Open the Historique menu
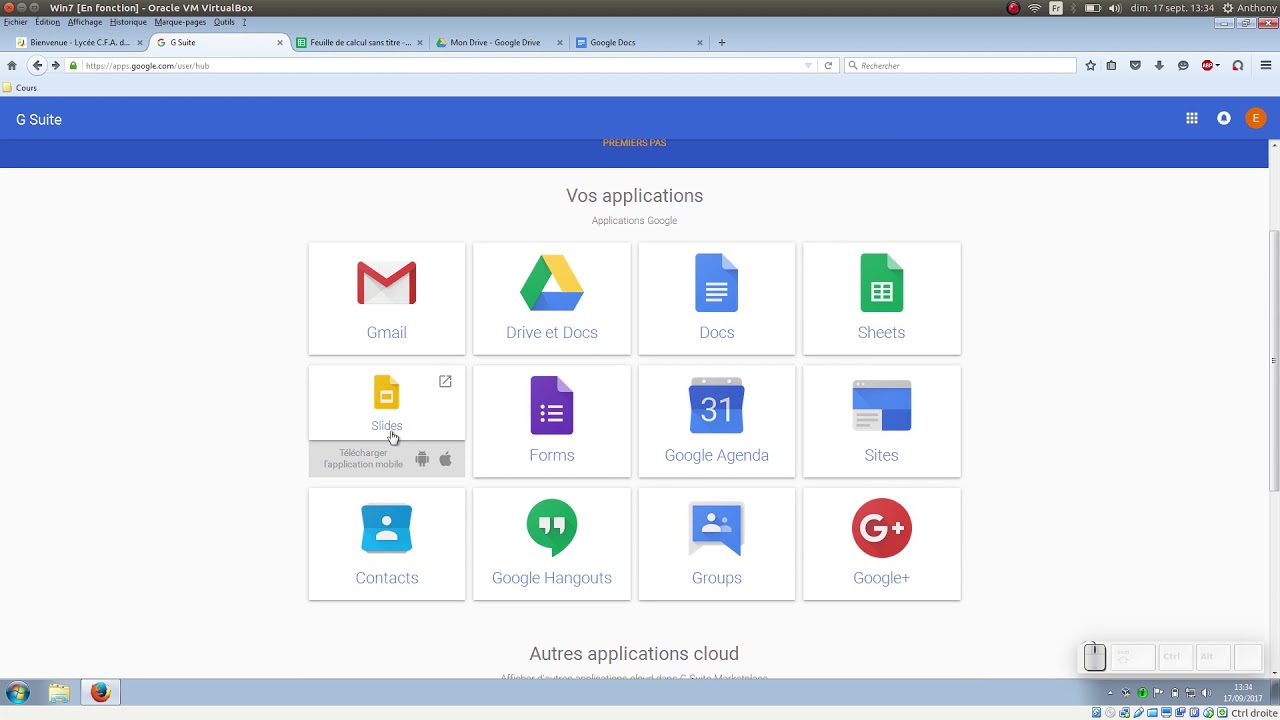 [128, 22]
